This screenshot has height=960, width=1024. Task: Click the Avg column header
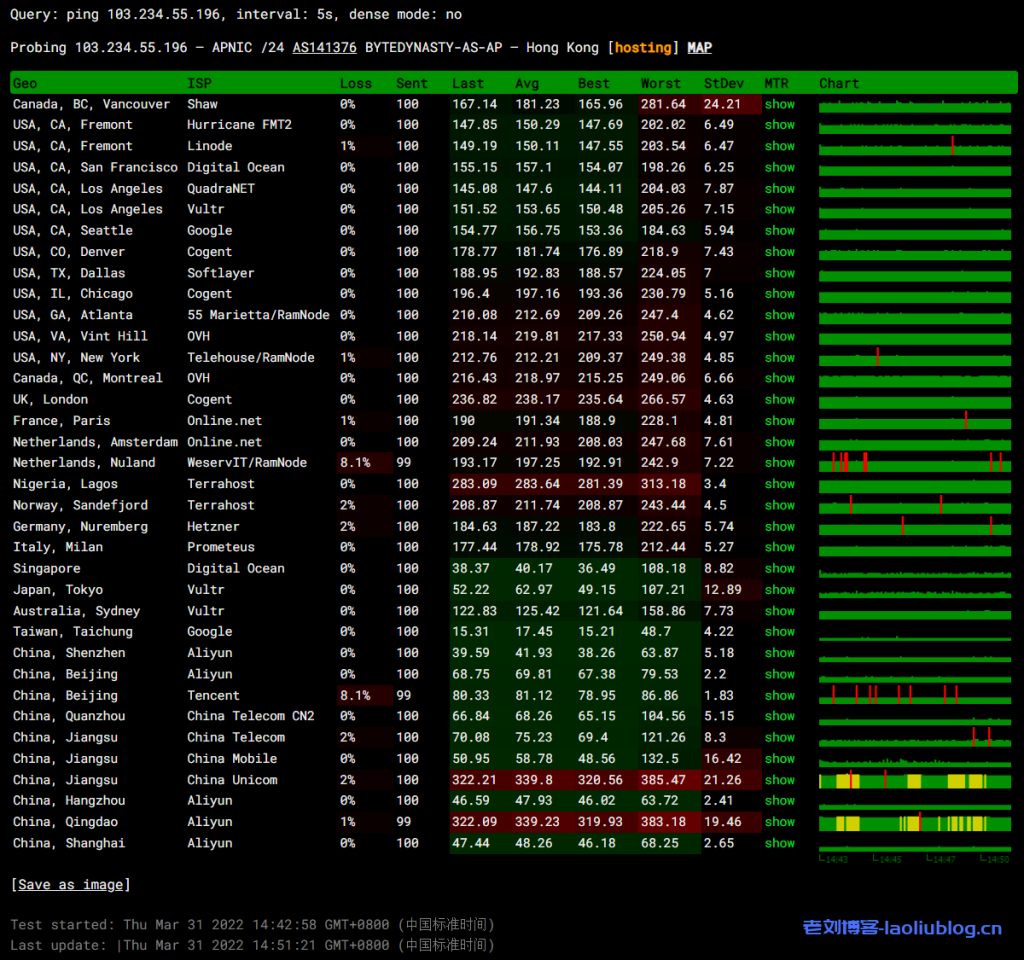pyautogui.click(x=526, y=84)
